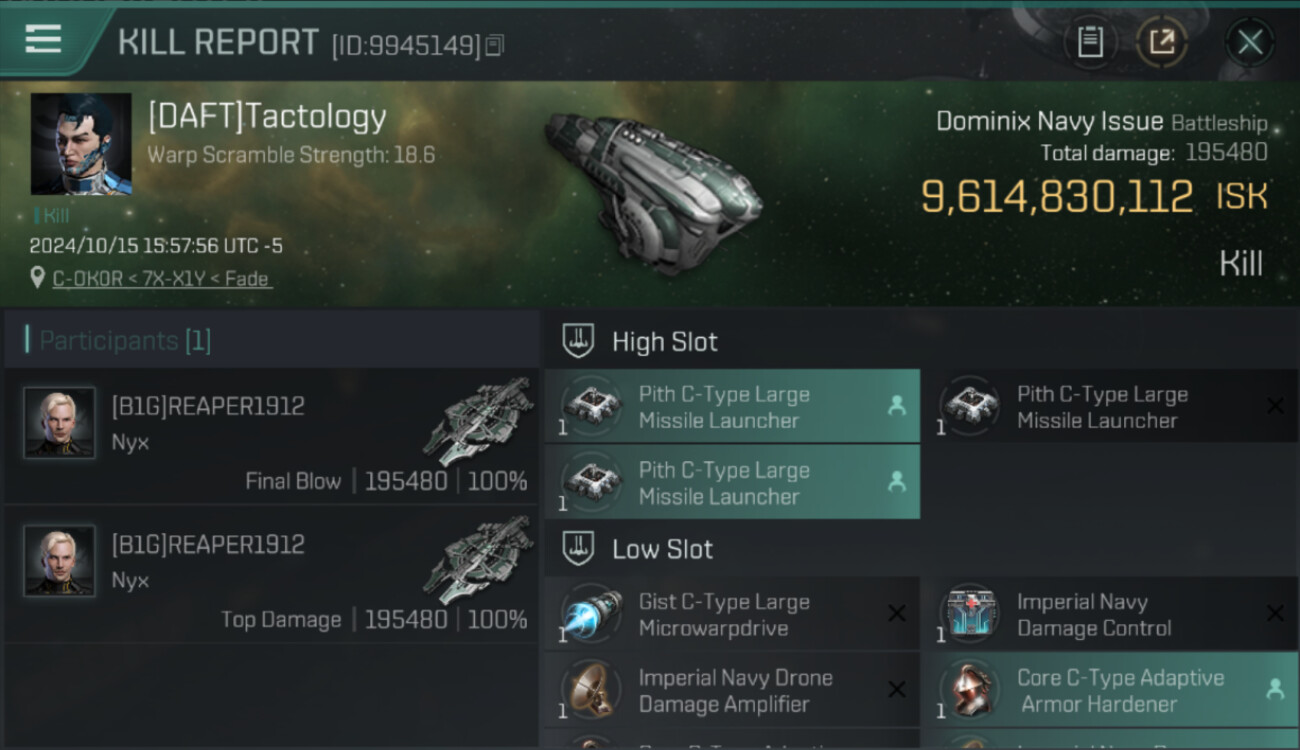The image size is (1300, 750).
Task: Copy the kill report ID
Action: (495, 45)
